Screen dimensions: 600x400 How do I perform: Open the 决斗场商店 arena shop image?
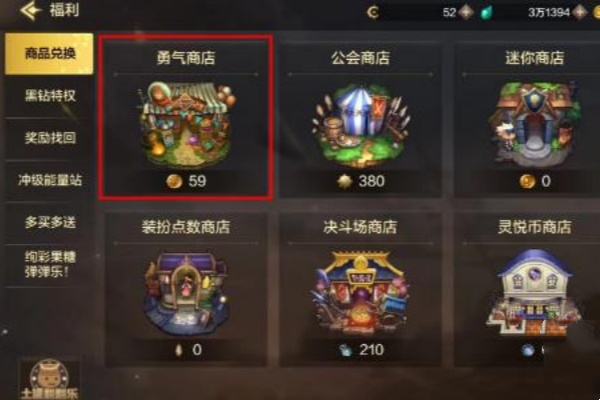click(x=360, y=294)
